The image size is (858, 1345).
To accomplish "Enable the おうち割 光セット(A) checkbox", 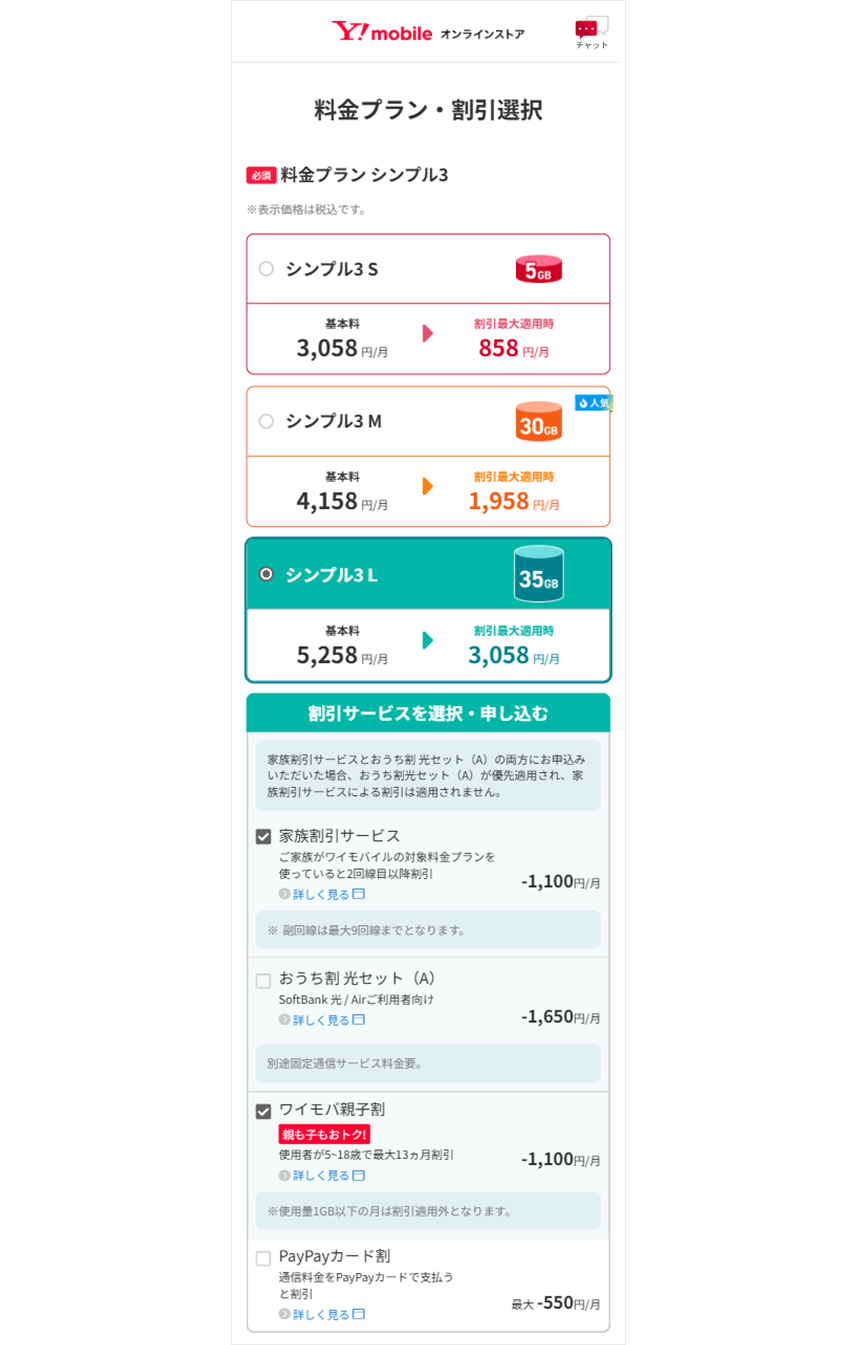I will tap(263, 980).
